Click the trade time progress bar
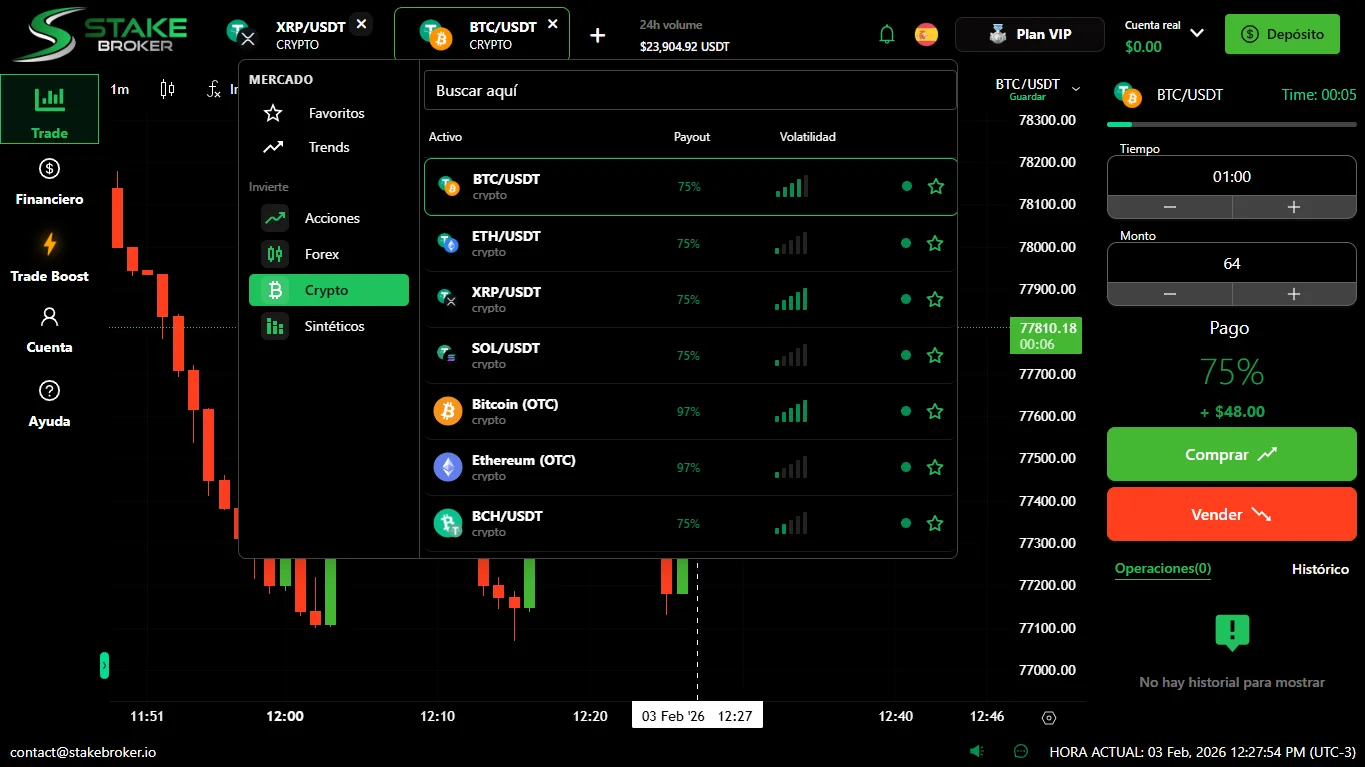The image size is (1365, 767). point(1232,124)
